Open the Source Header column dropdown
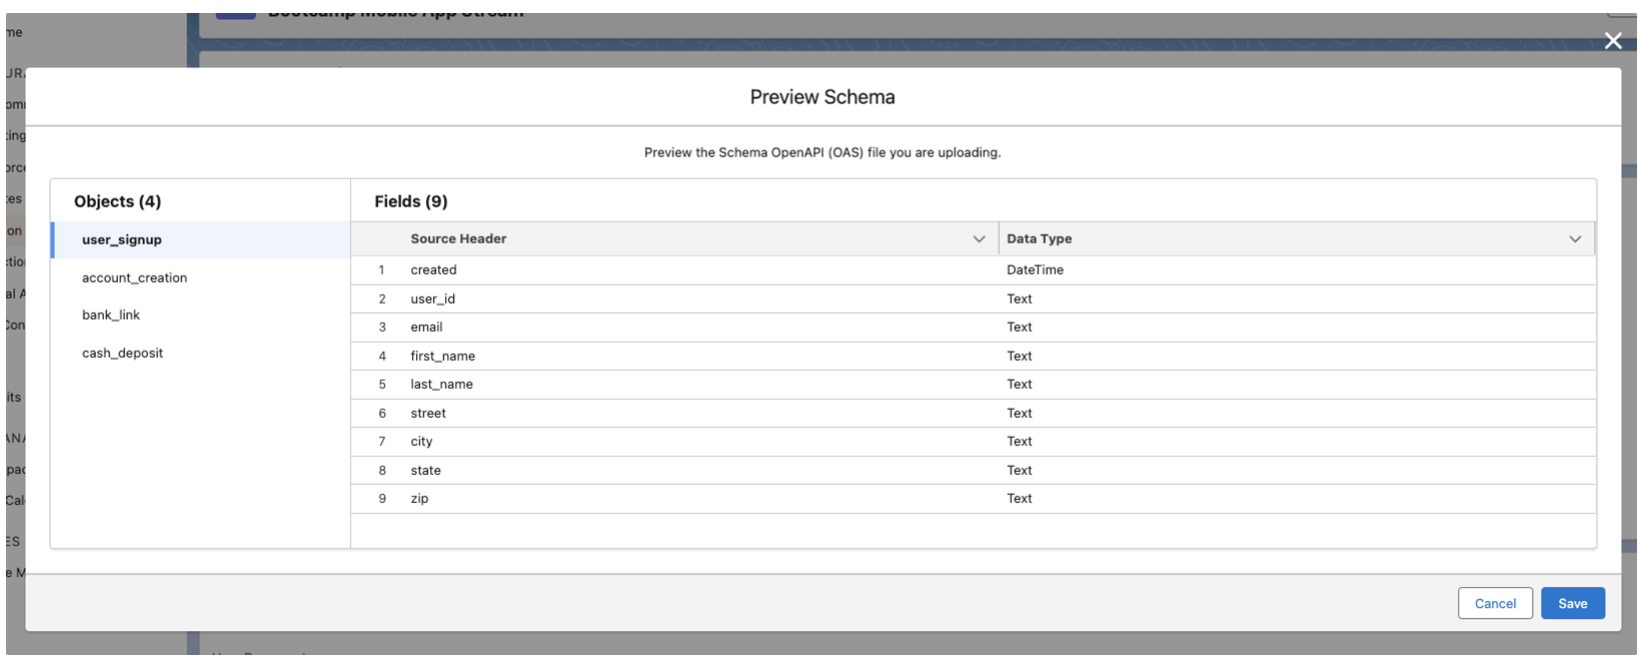This screenshot has width=1642, height=664. (979, 238)
